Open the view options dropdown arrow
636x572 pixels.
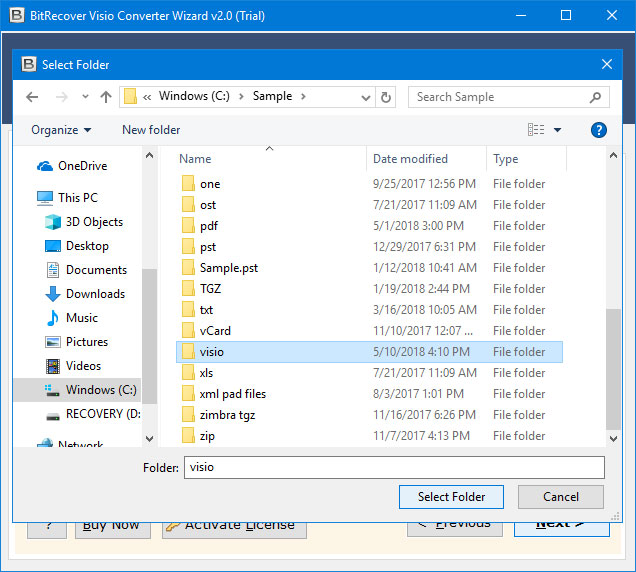pos(557,130)
